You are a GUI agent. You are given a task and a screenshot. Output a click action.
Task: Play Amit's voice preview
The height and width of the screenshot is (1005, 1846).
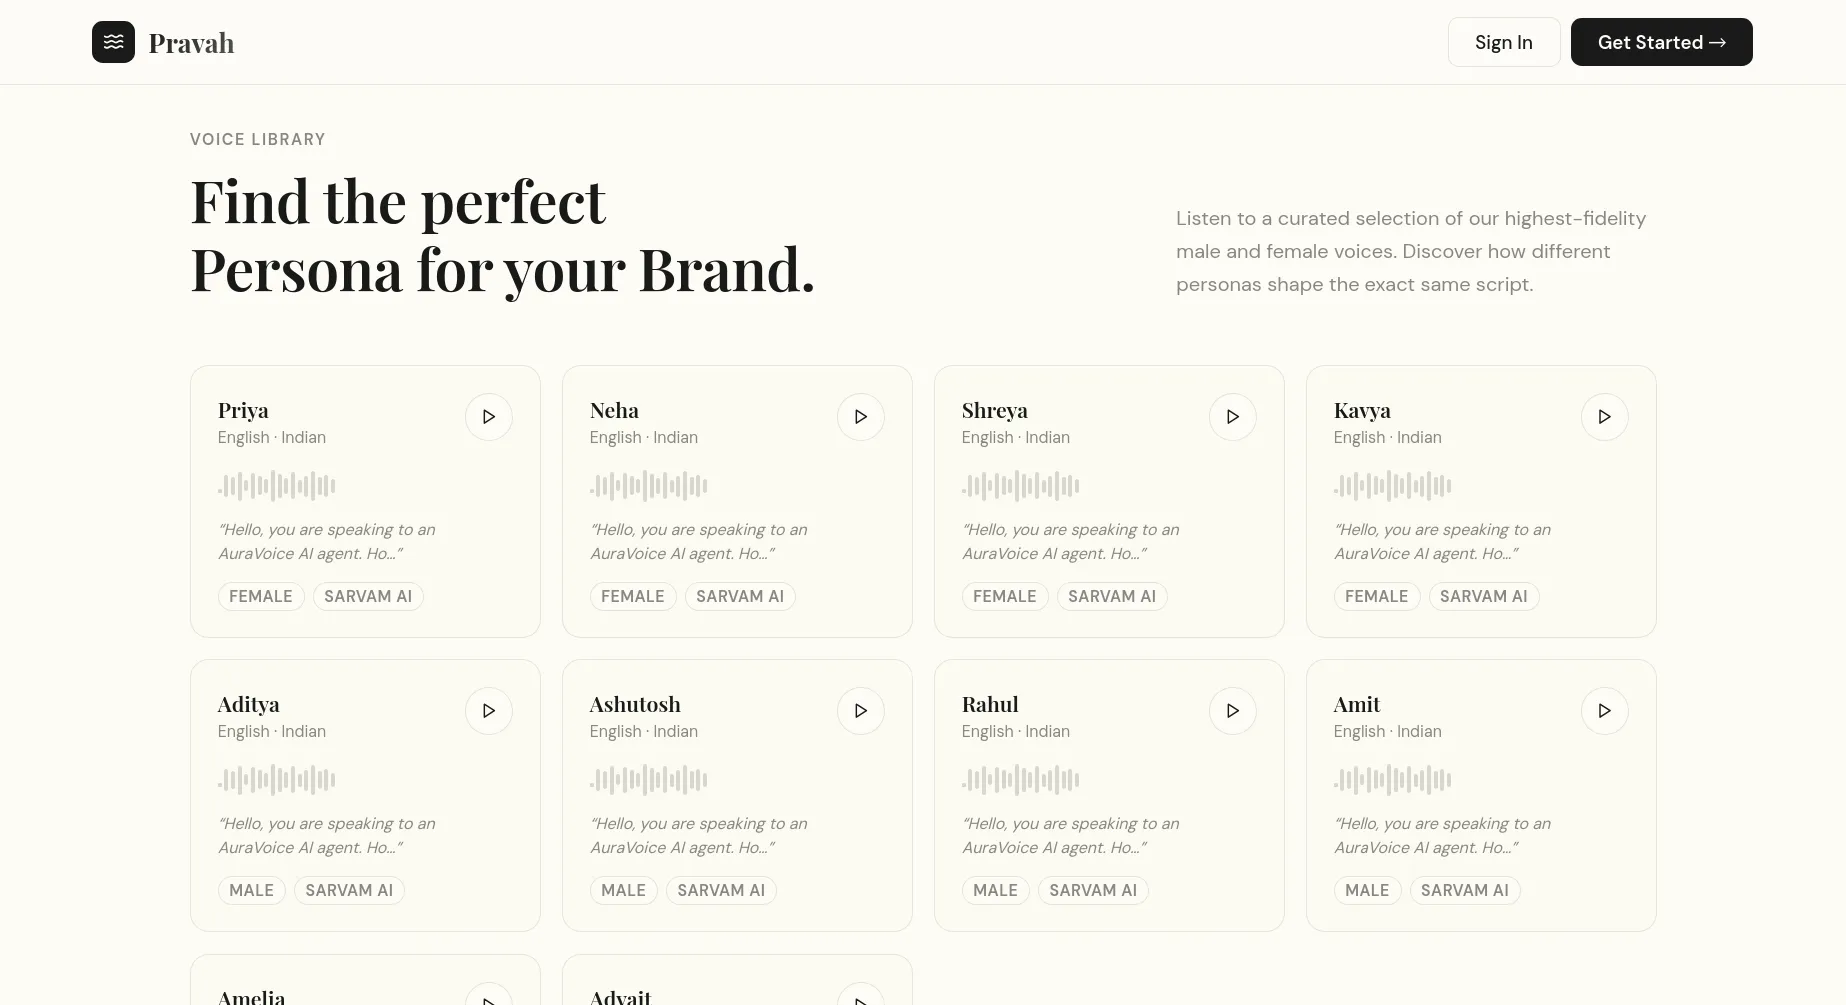point(1604,711)
